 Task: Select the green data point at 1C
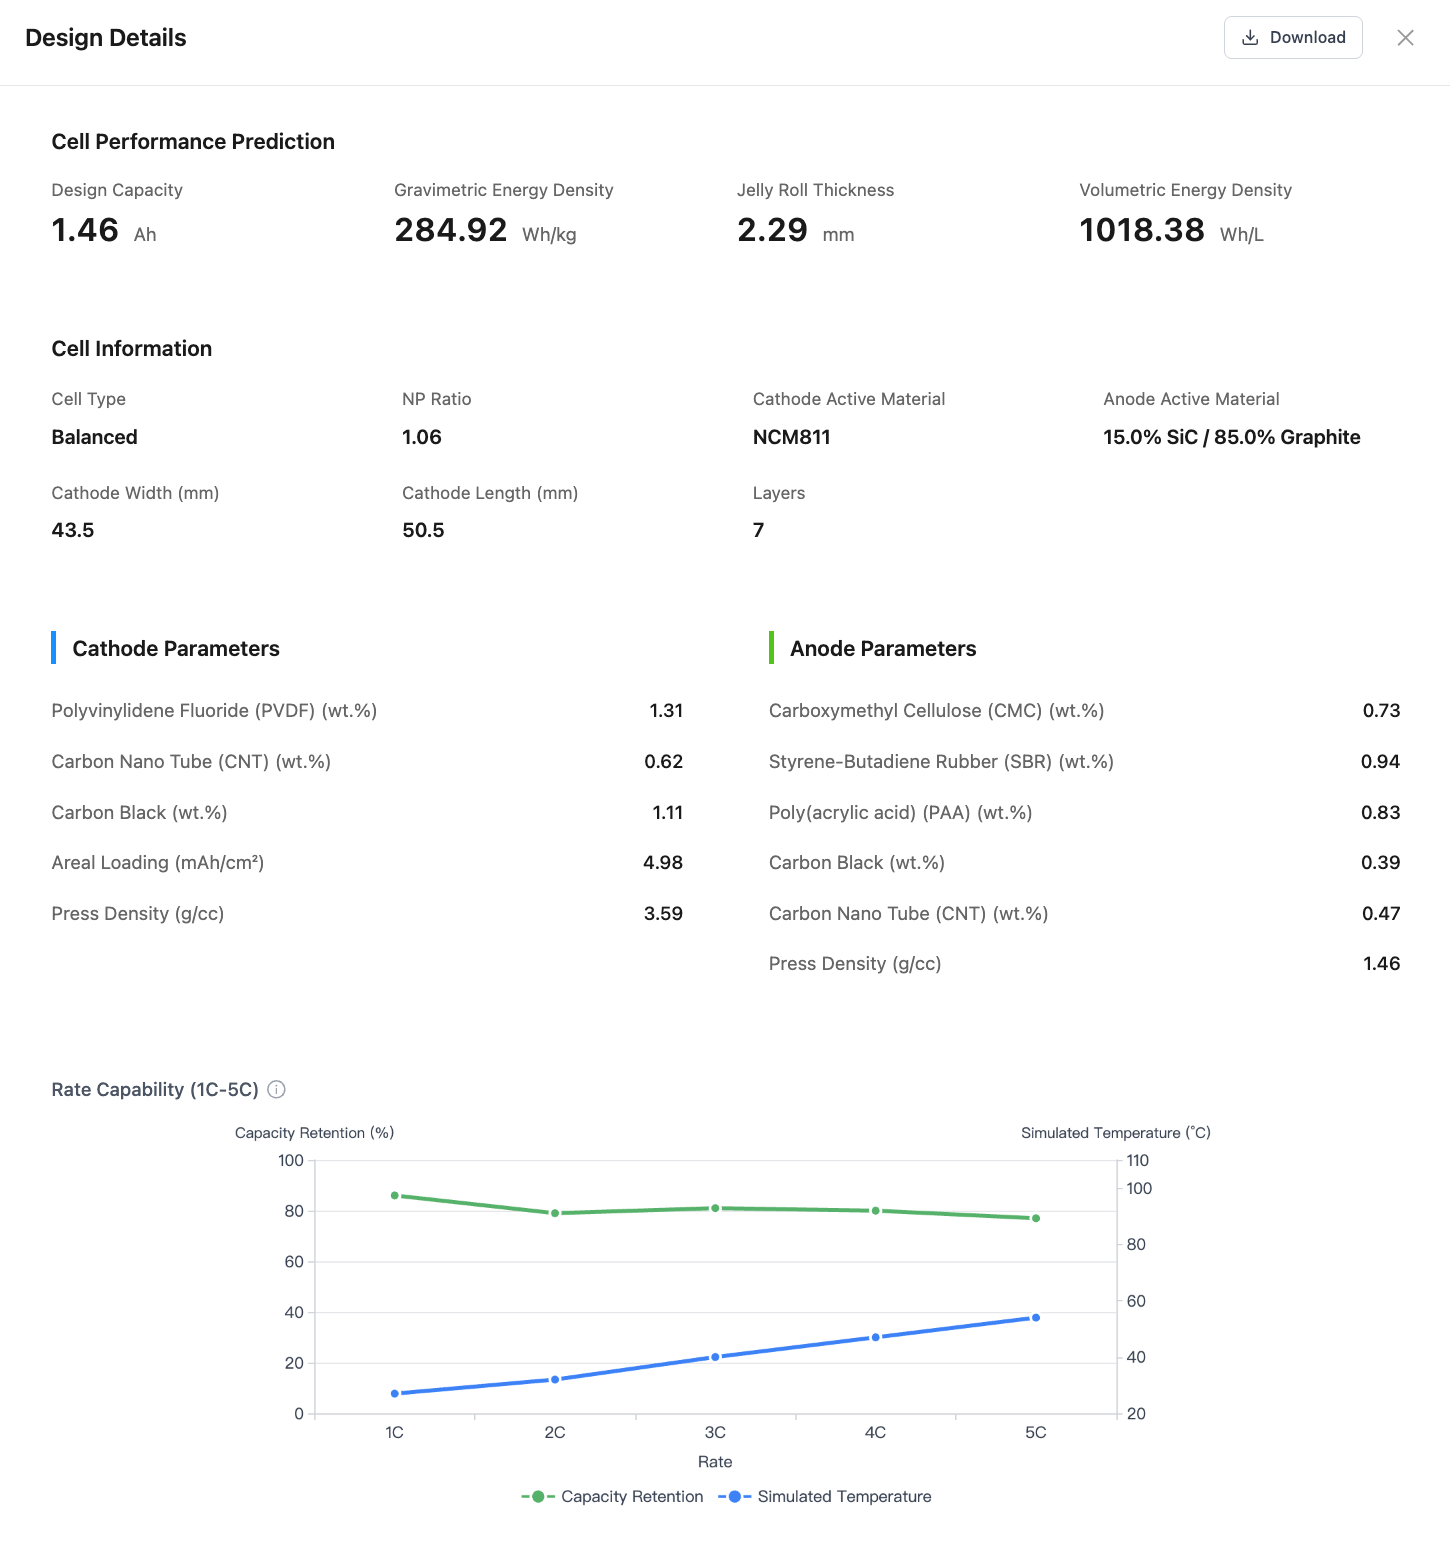pyautogui.click(x=395, y=1195)
